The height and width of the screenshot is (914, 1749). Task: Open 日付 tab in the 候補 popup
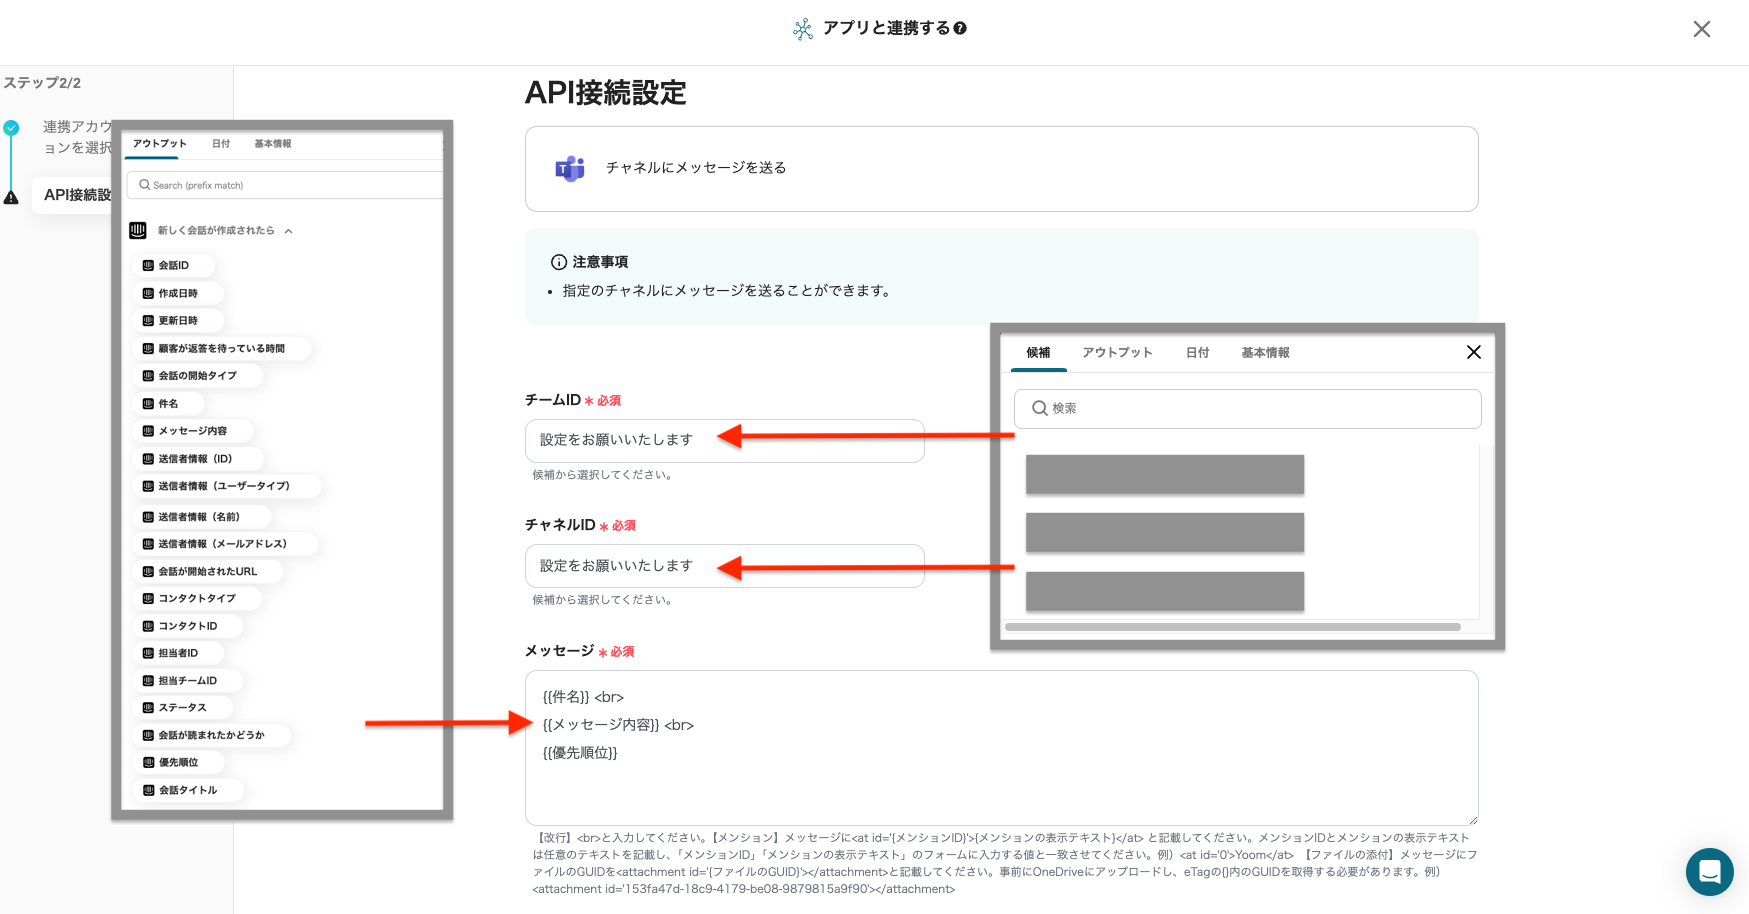click(x=1197, y=353)
